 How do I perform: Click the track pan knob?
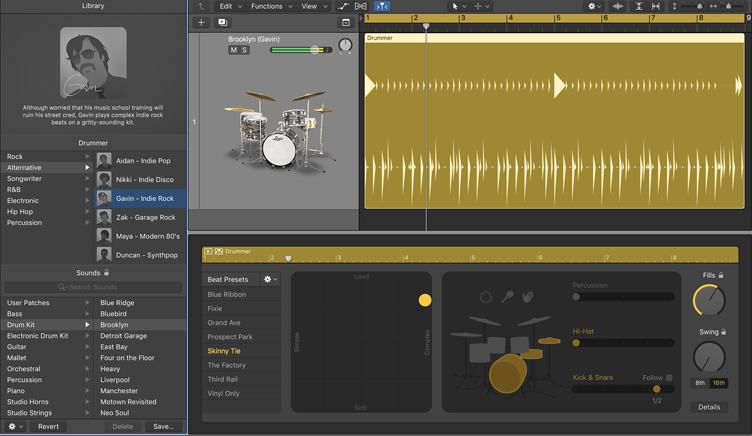point(345,46)
